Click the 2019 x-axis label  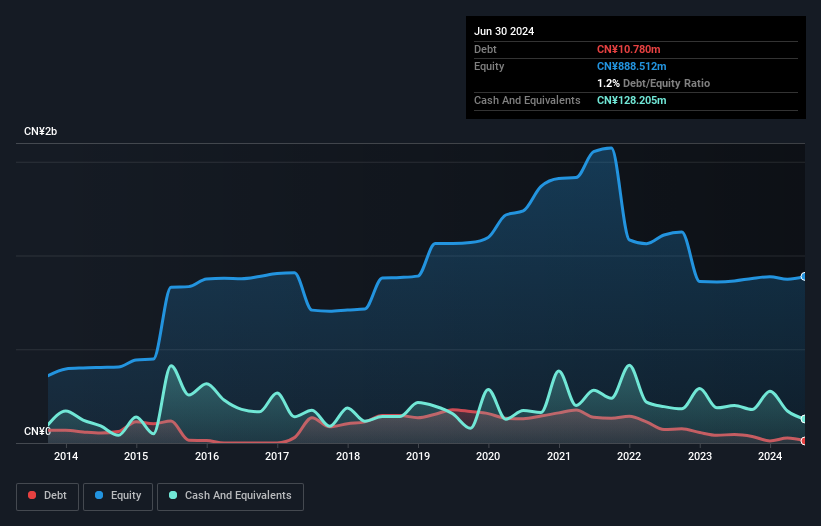(x=418, y=456)
